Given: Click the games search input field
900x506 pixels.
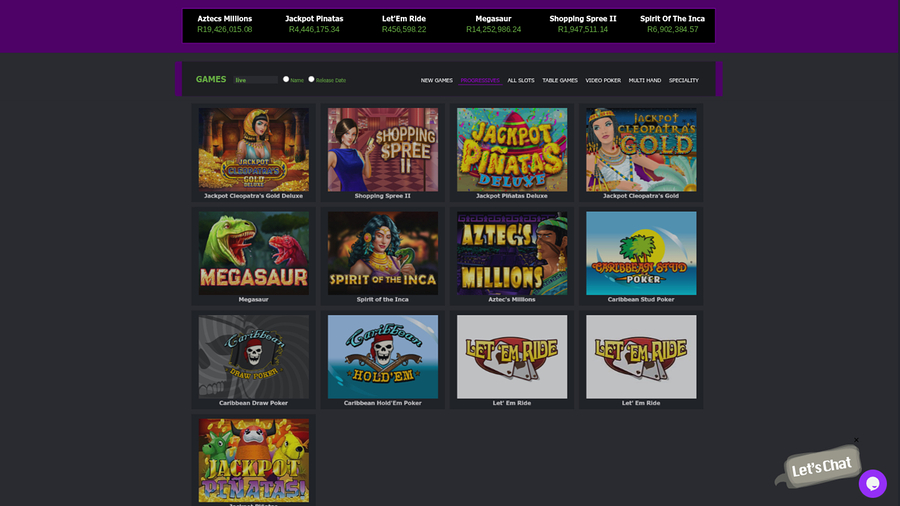Looking at the screenshot, I should [255, 80].
